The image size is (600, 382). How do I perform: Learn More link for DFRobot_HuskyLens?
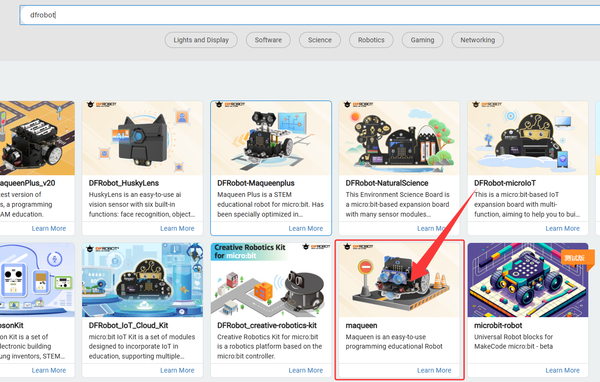click(x=177, y=229)
